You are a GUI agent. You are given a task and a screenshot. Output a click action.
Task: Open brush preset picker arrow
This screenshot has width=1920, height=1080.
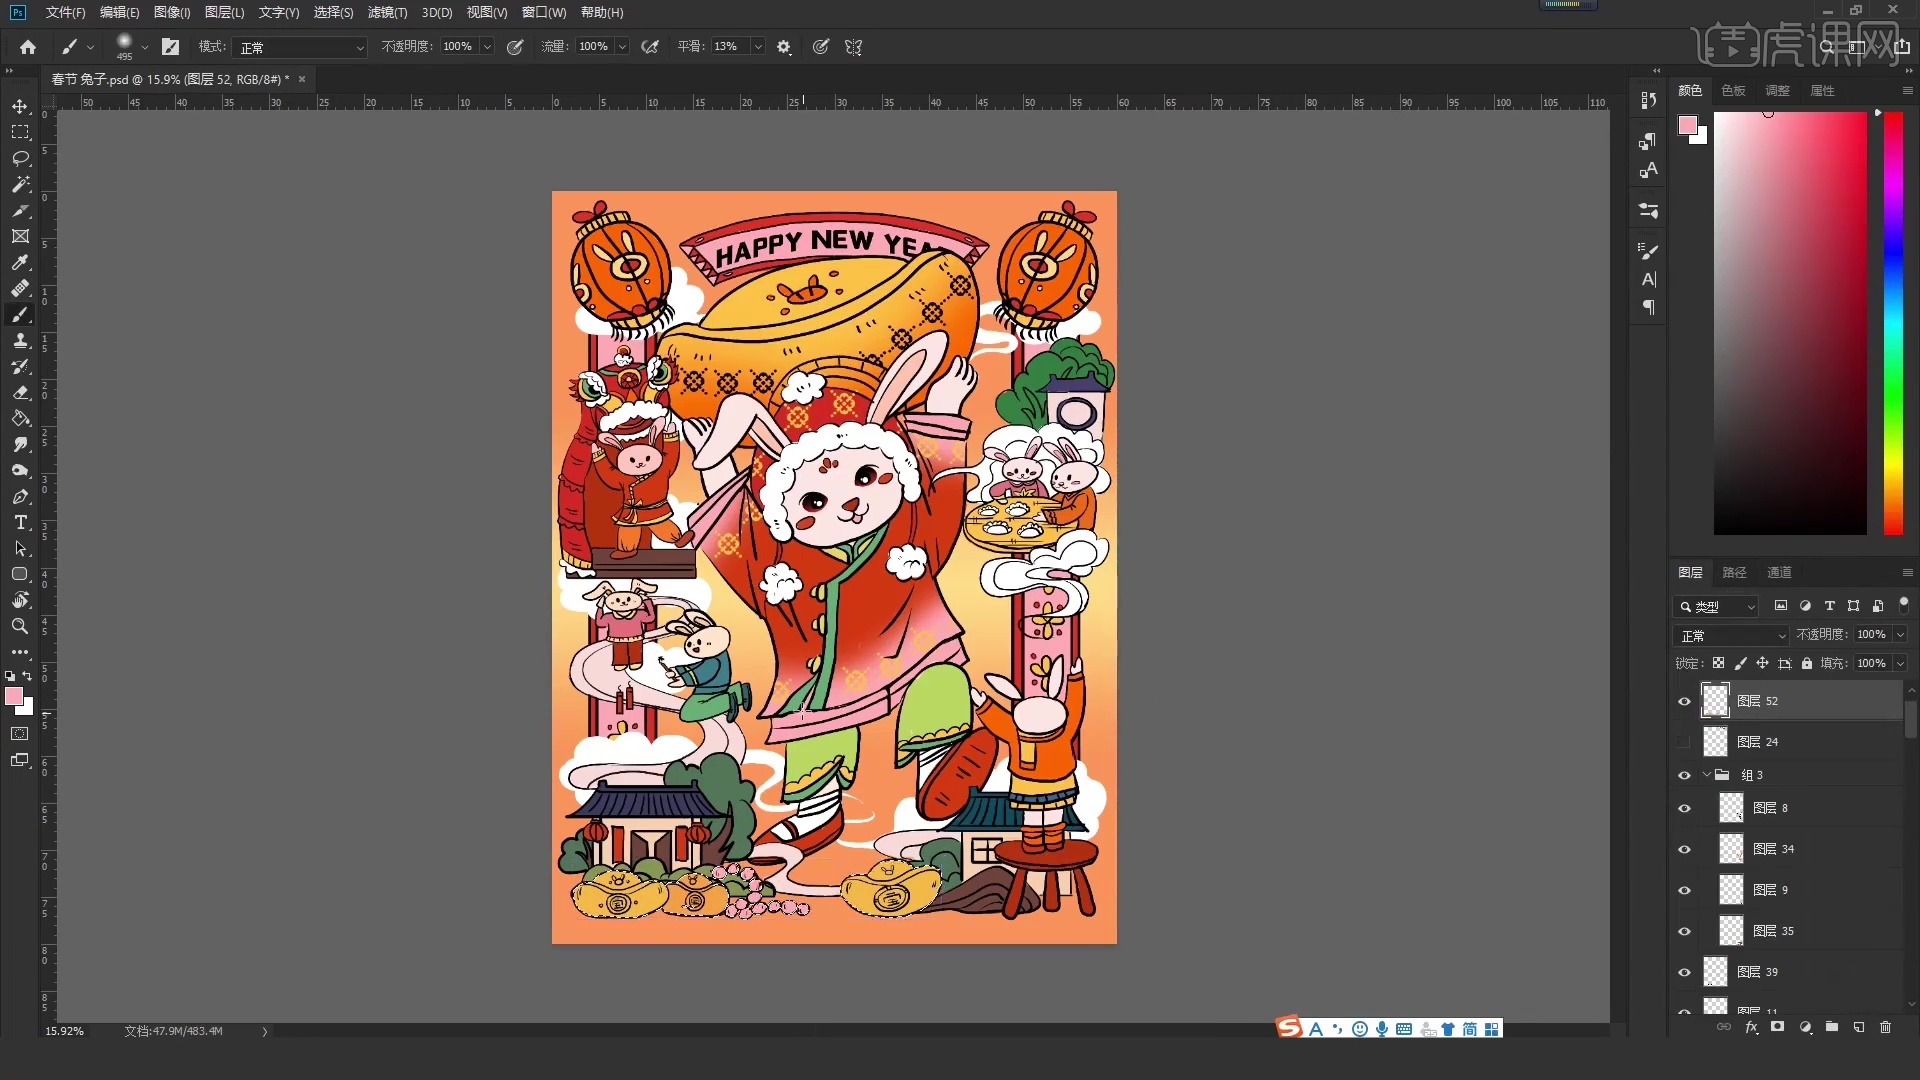click(x=145, y=47)
